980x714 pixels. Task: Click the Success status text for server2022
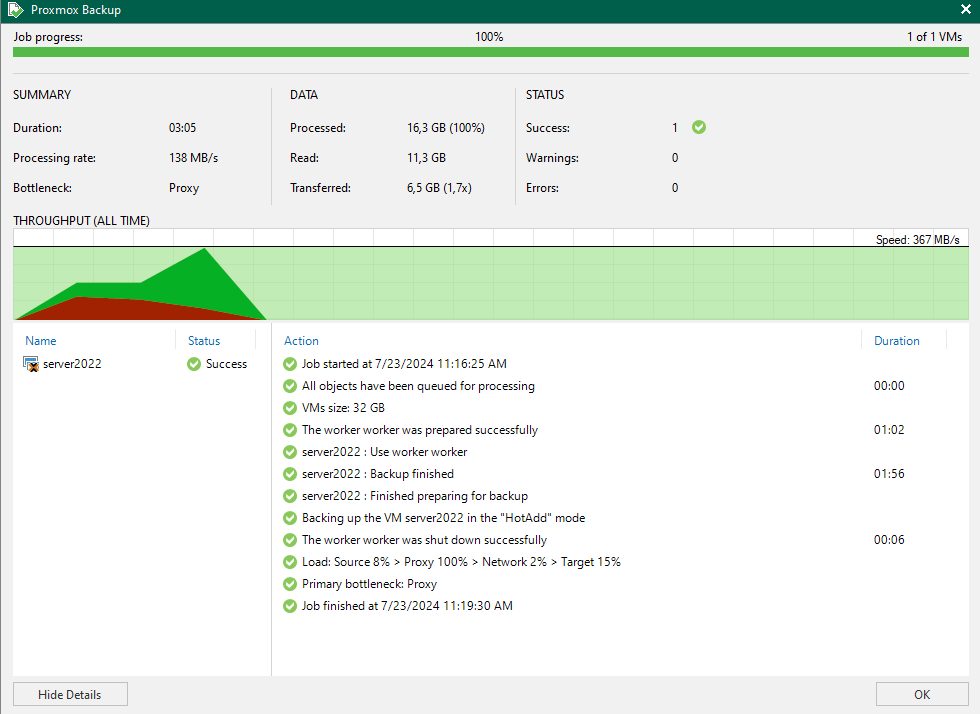[x=226, y=364]
